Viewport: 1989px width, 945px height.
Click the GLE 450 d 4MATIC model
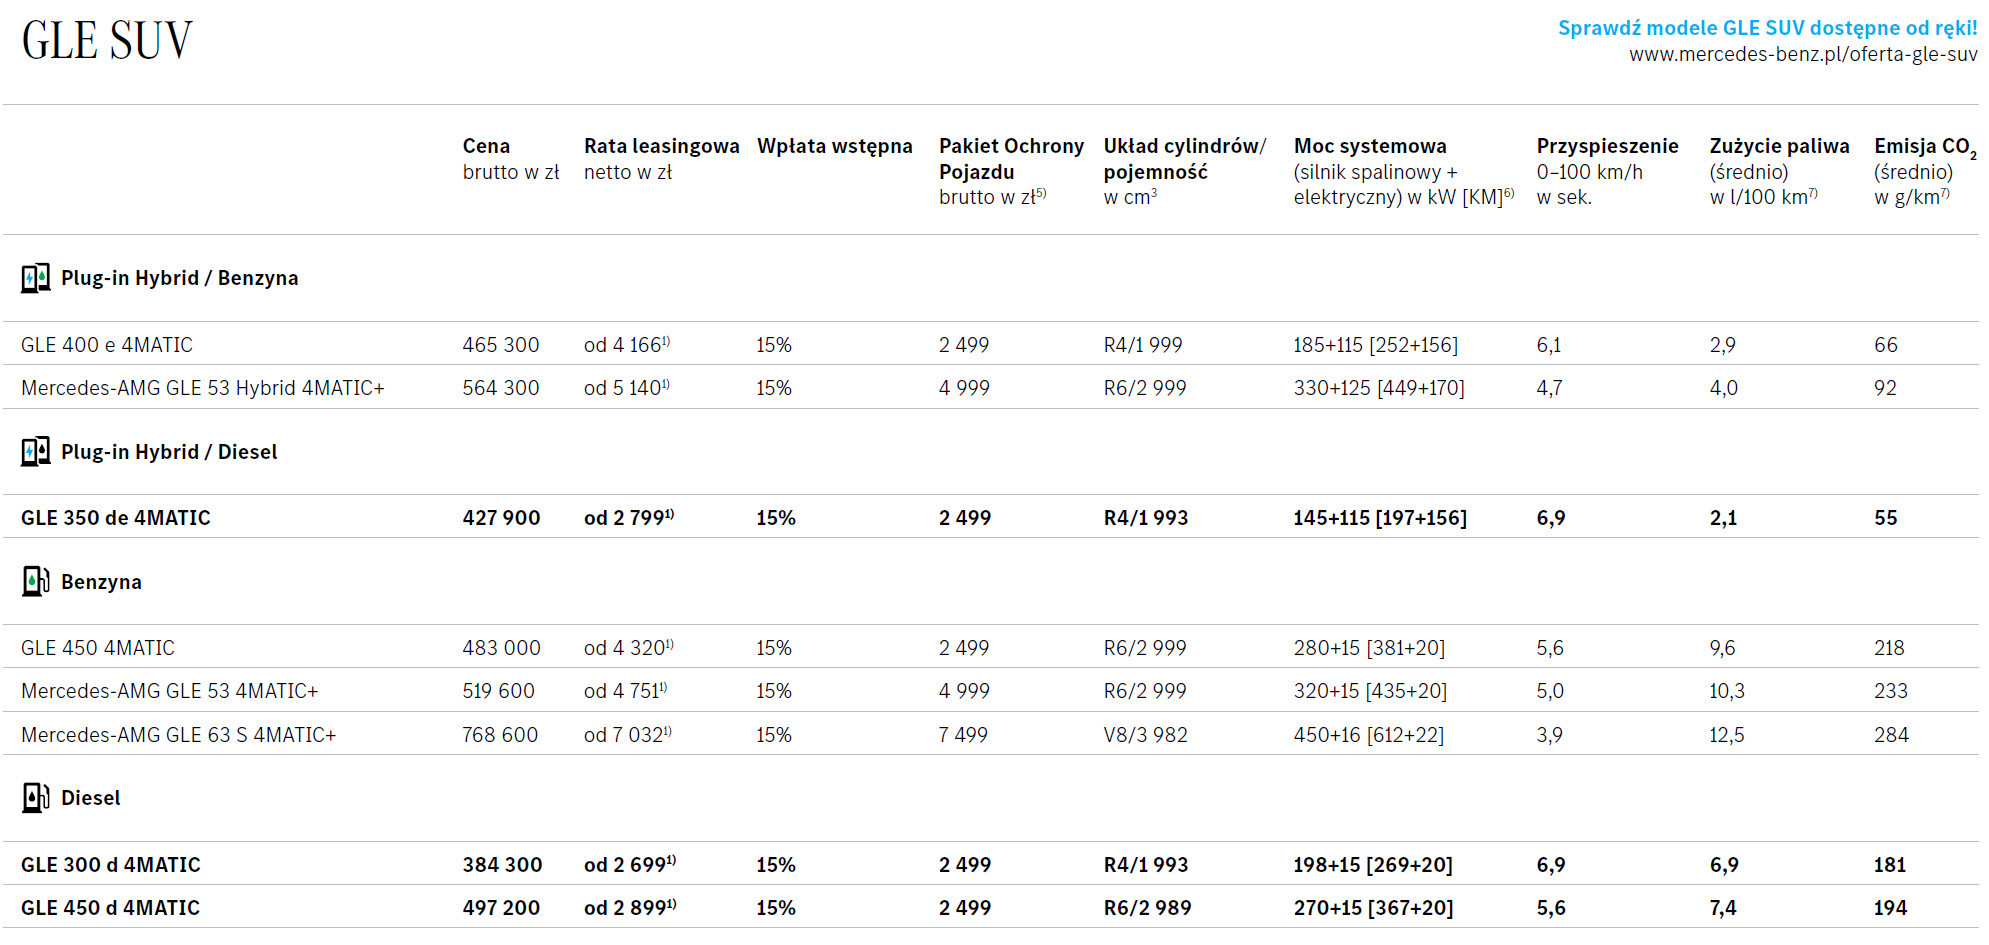point(110,908)
